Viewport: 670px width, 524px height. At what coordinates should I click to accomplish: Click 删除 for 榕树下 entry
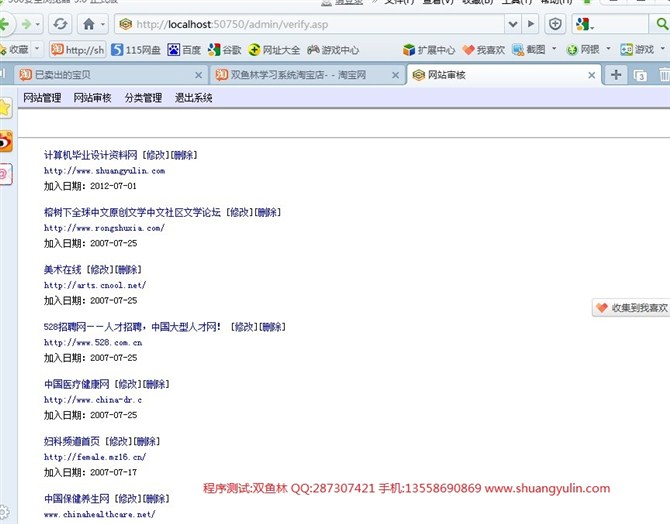267,212
